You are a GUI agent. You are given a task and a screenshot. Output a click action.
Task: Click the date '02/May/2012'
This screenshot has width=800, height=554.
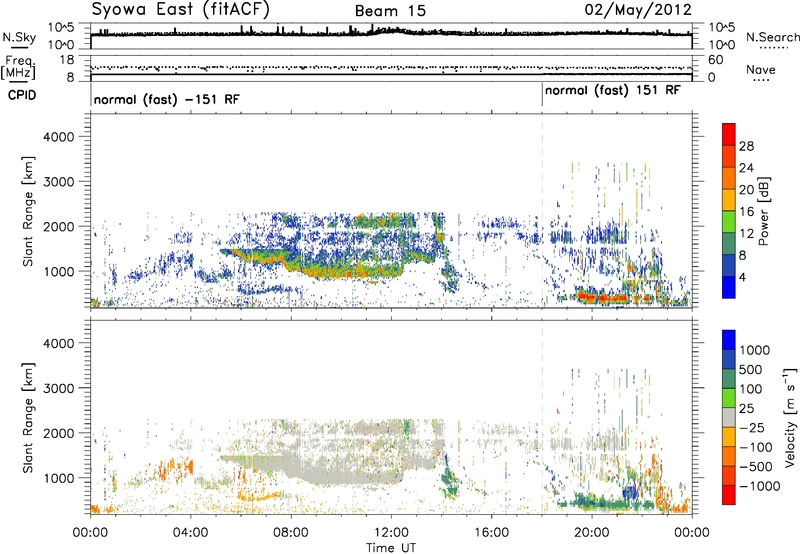pos(638,10)
